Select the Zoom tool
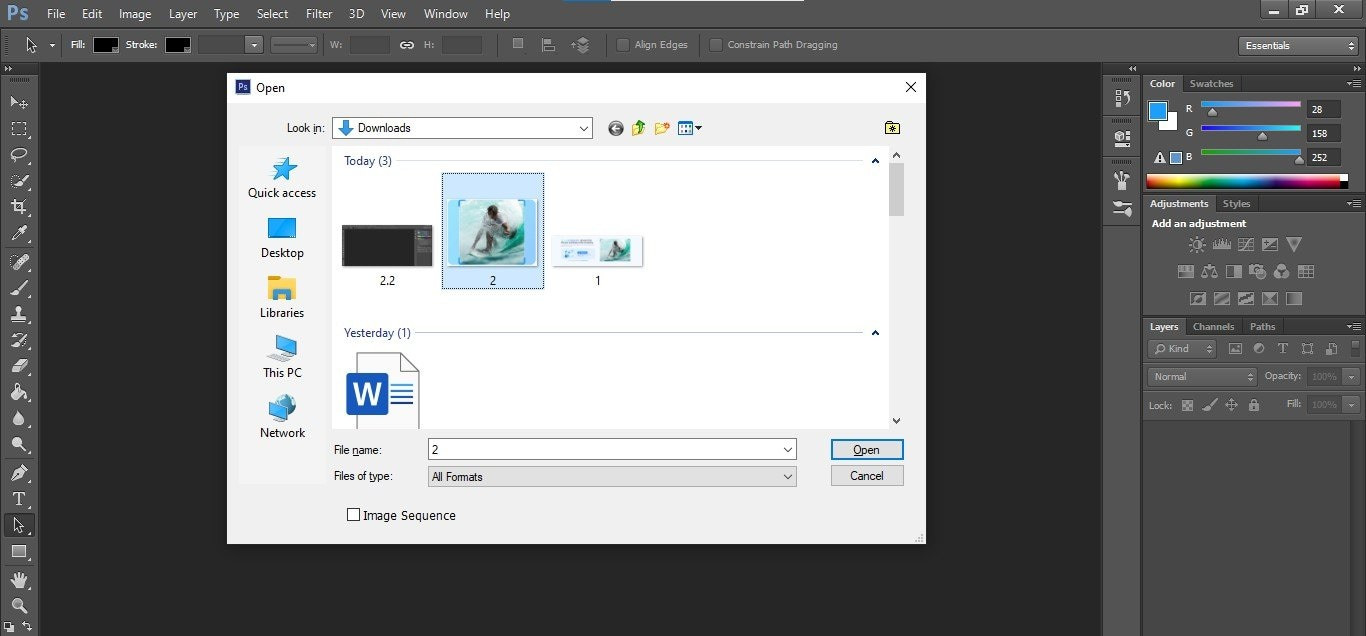1366x636 pixels. click(19, 606)
